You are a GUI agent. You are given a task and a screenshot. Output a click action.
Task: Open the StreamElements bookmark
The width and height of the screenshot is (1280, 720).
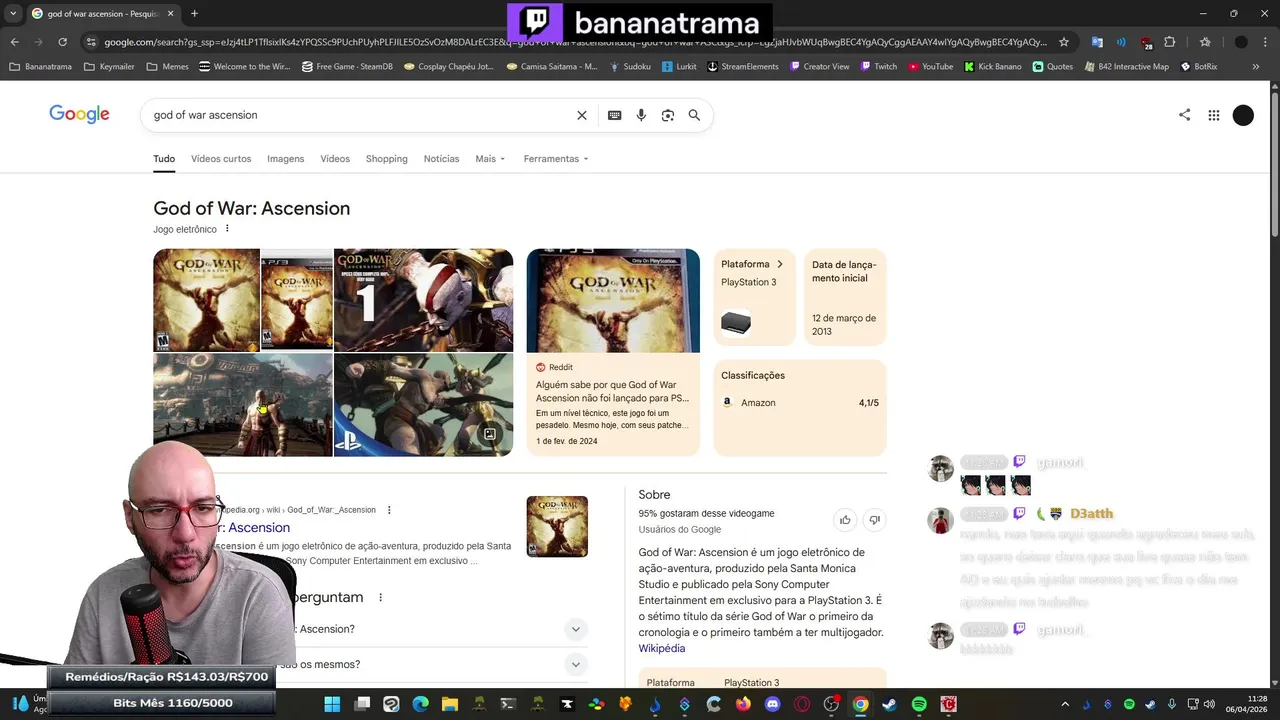[742, 66]
